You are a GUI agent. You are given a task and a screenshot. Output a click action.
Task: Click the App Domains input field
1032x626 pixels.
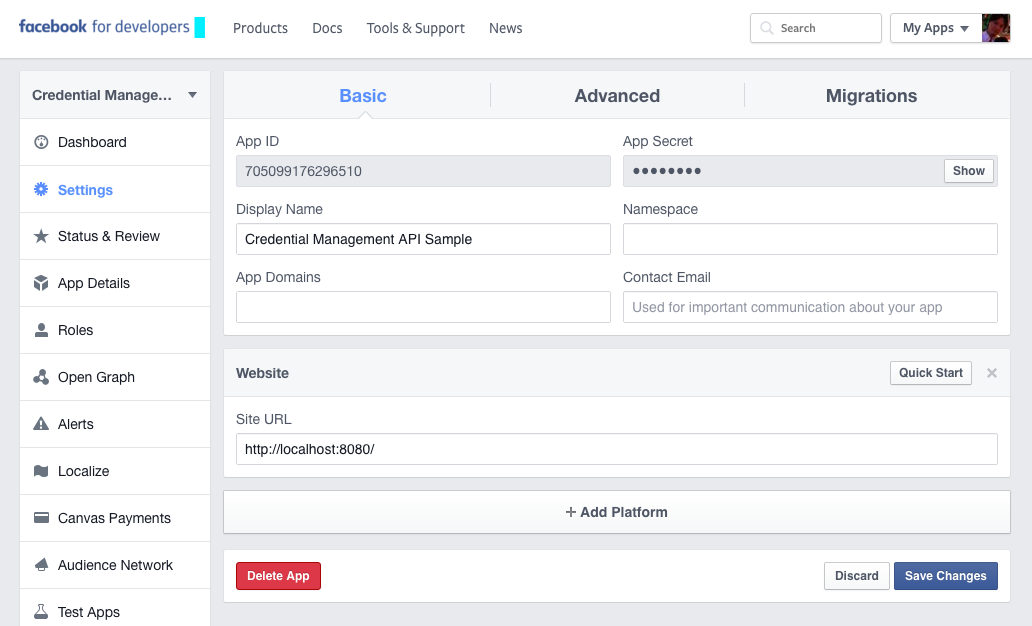(423, 307)
